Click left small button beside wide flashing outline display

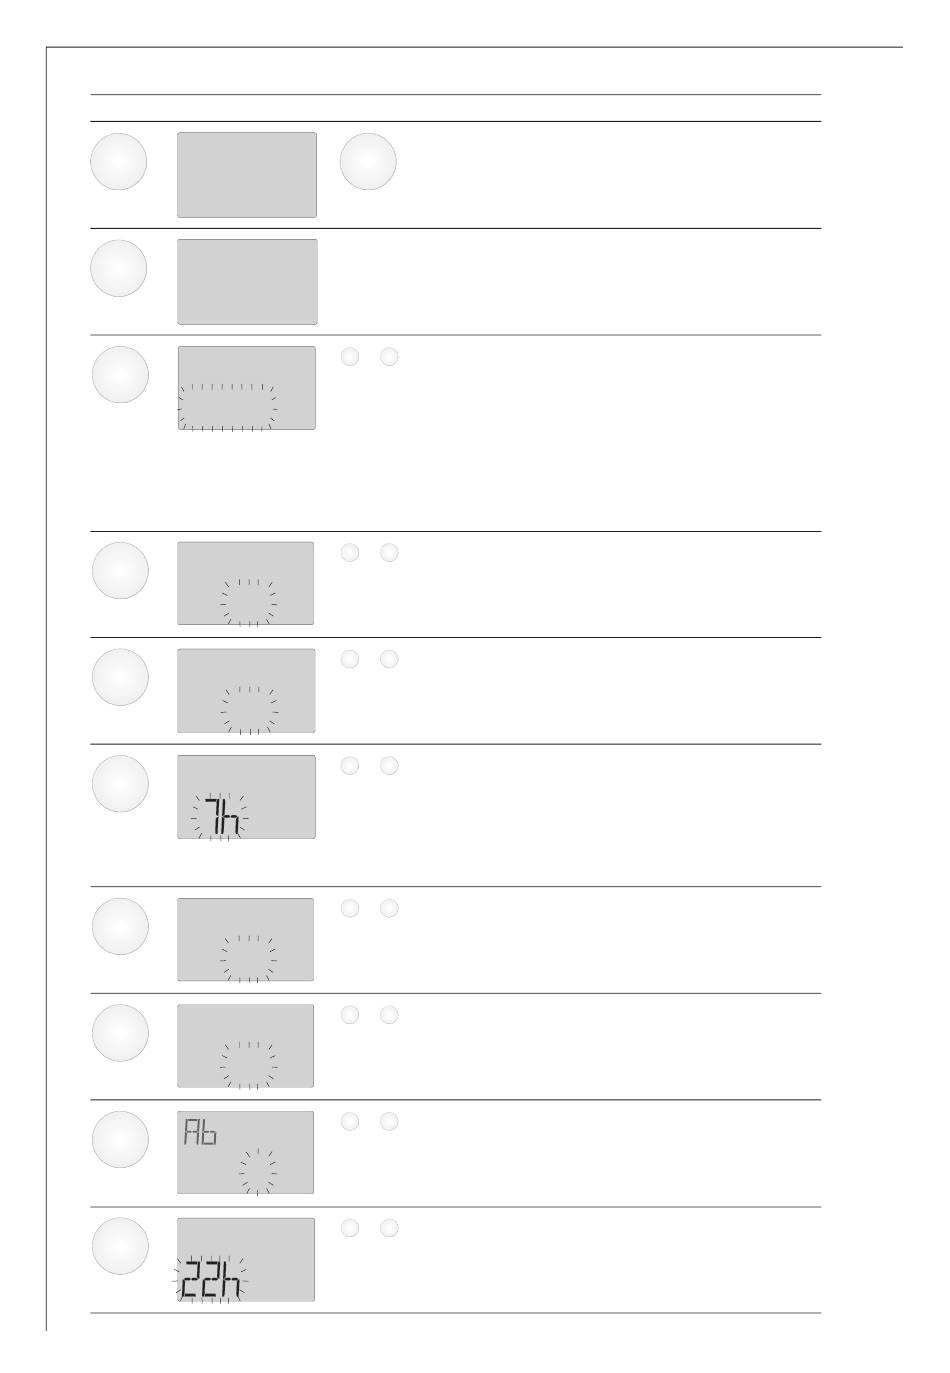tap(349, 356)
